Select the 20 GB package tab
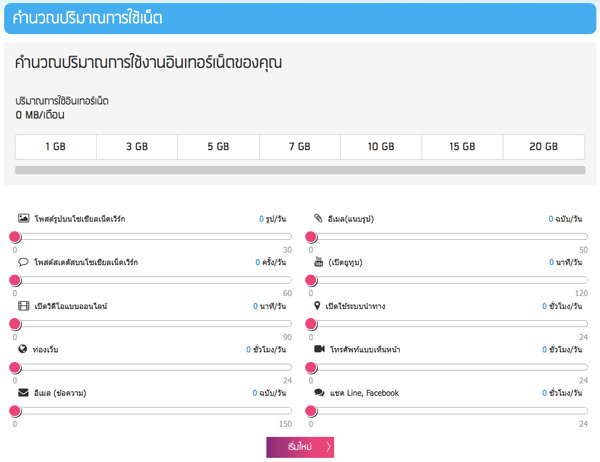 click(x=544, y=147)
